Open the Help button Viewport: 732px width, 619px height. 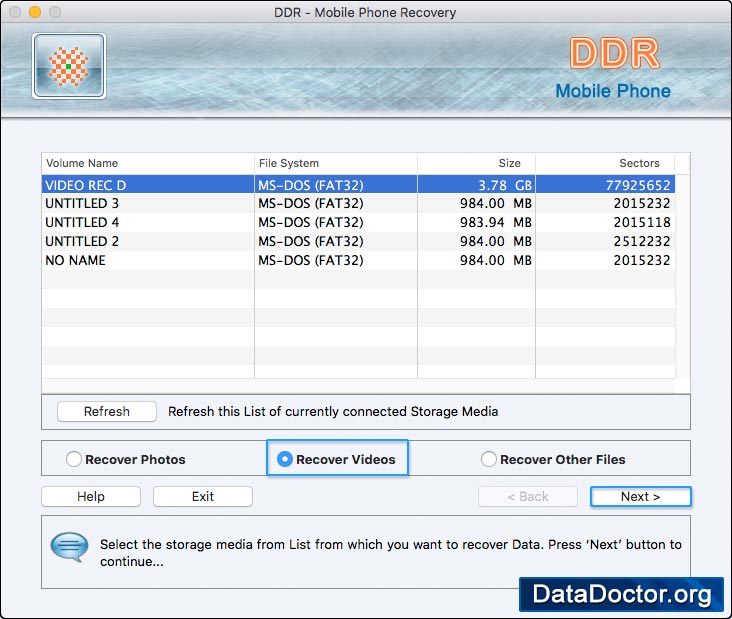tap(91, 496)
